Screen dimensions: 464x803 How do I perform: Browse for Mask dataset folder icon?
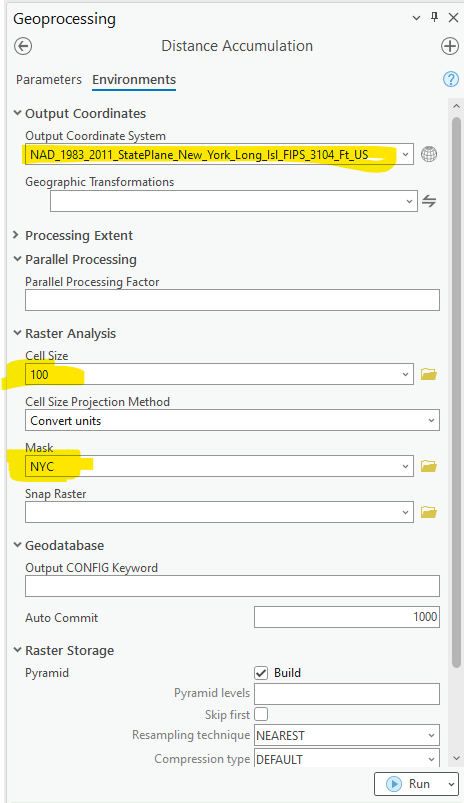[429, 466]
